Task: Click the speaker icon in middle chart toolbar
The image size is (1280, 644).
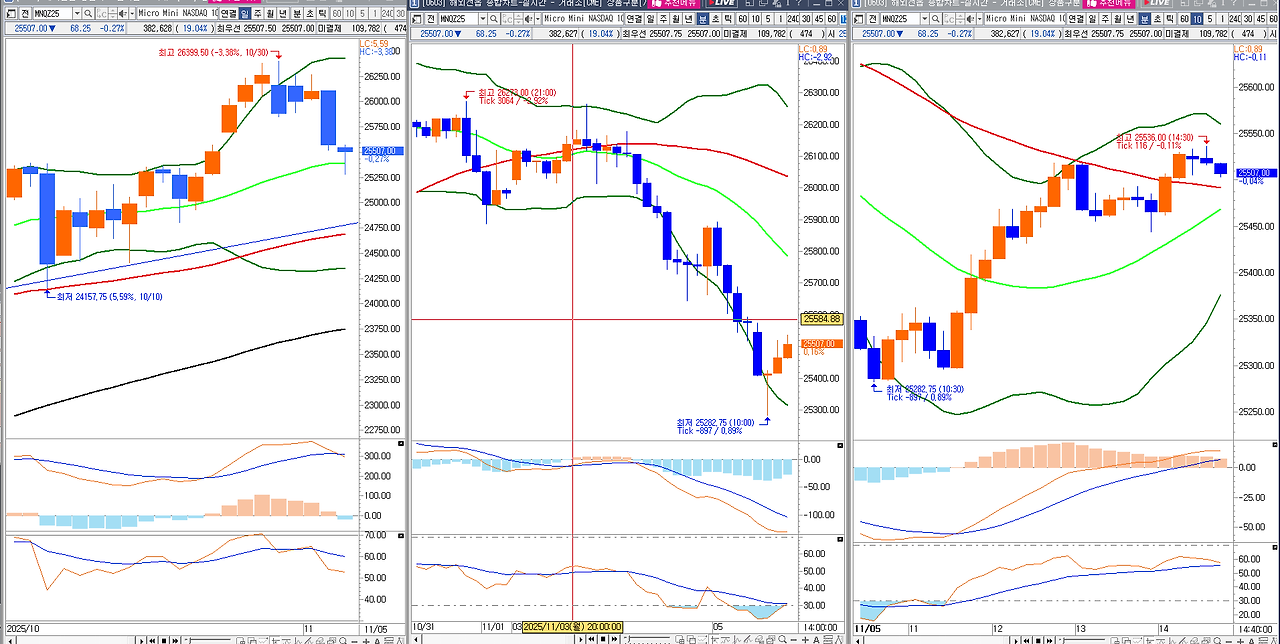Action: pyautogui.click(x=529, y=19)
